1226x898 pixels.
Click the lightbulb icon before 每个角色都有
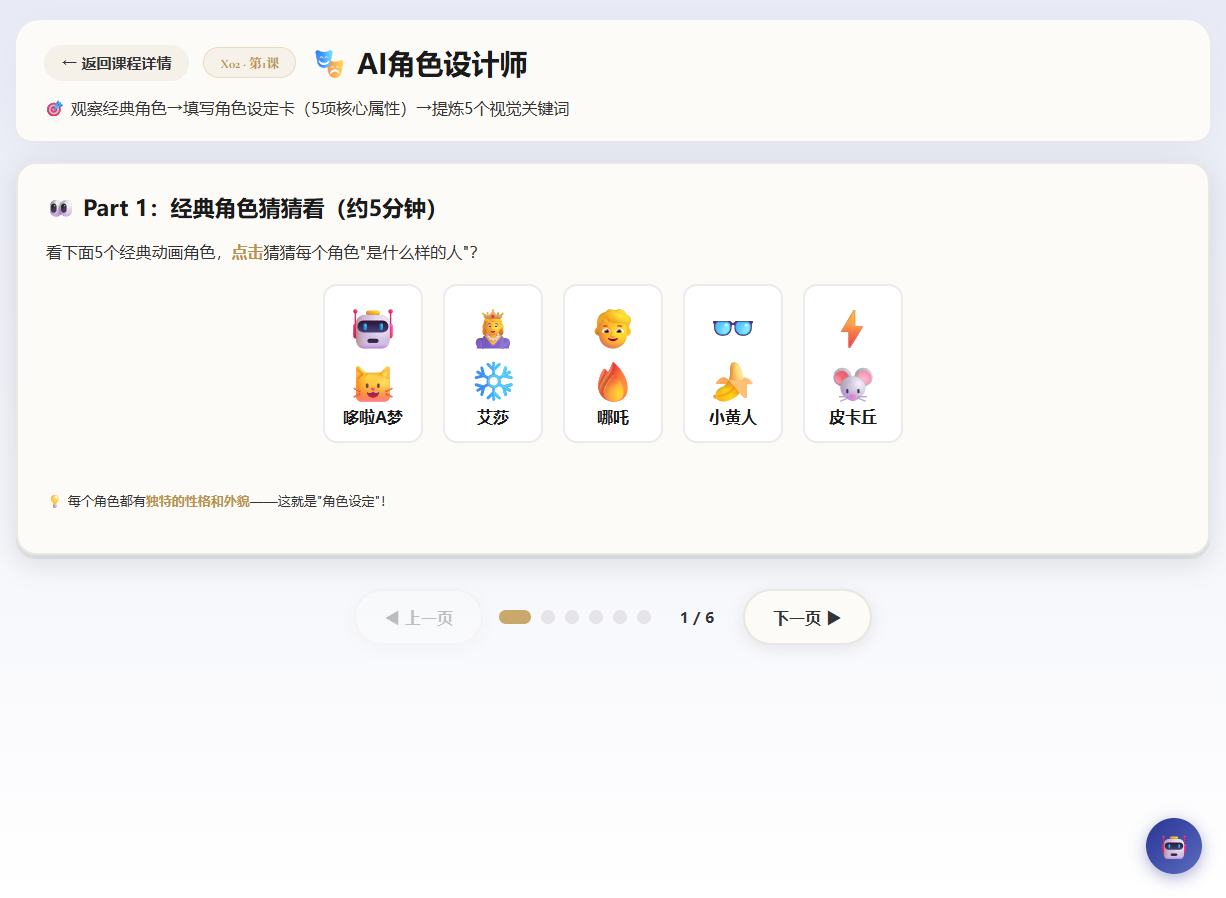pyautogui.click(x=55, y=501)
